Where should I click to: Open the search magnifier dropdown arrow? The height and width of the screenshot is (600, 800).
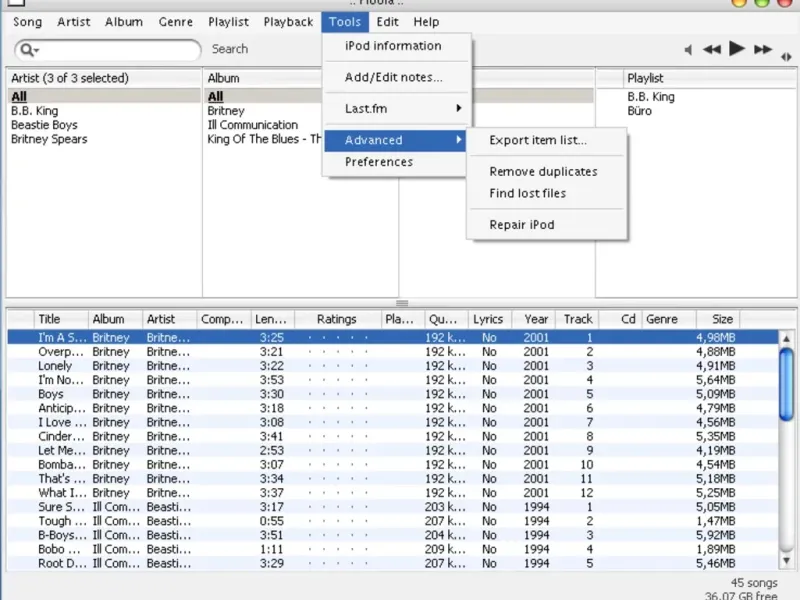tap(35, 51)
